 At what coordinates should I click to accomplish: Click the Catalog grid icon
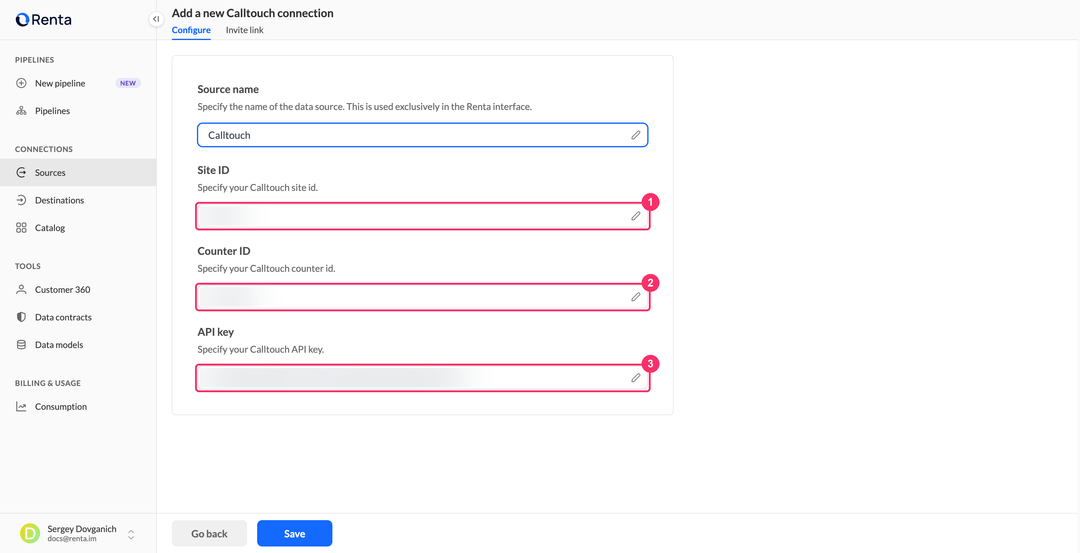[21, 228]
